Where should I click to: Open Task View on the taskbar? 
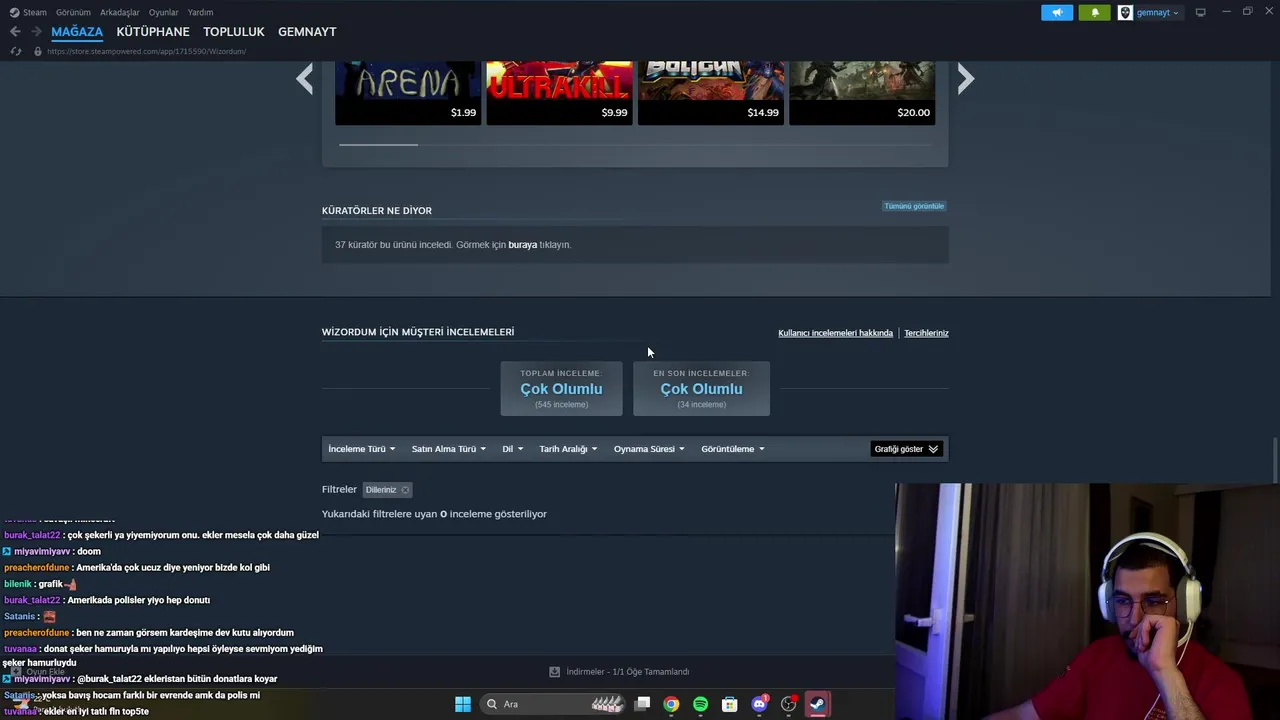pos(643,704)
